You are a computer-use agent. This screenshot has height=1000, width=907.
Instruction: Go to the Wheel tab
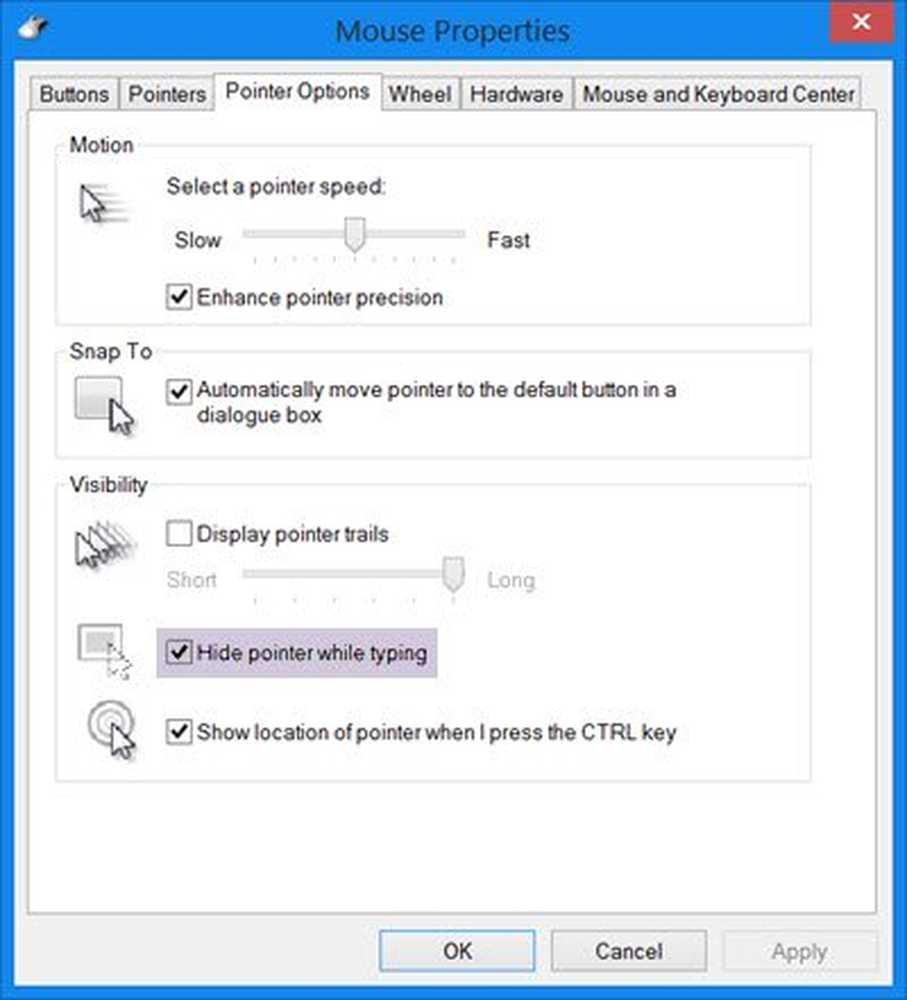click(x=420, y=95)
